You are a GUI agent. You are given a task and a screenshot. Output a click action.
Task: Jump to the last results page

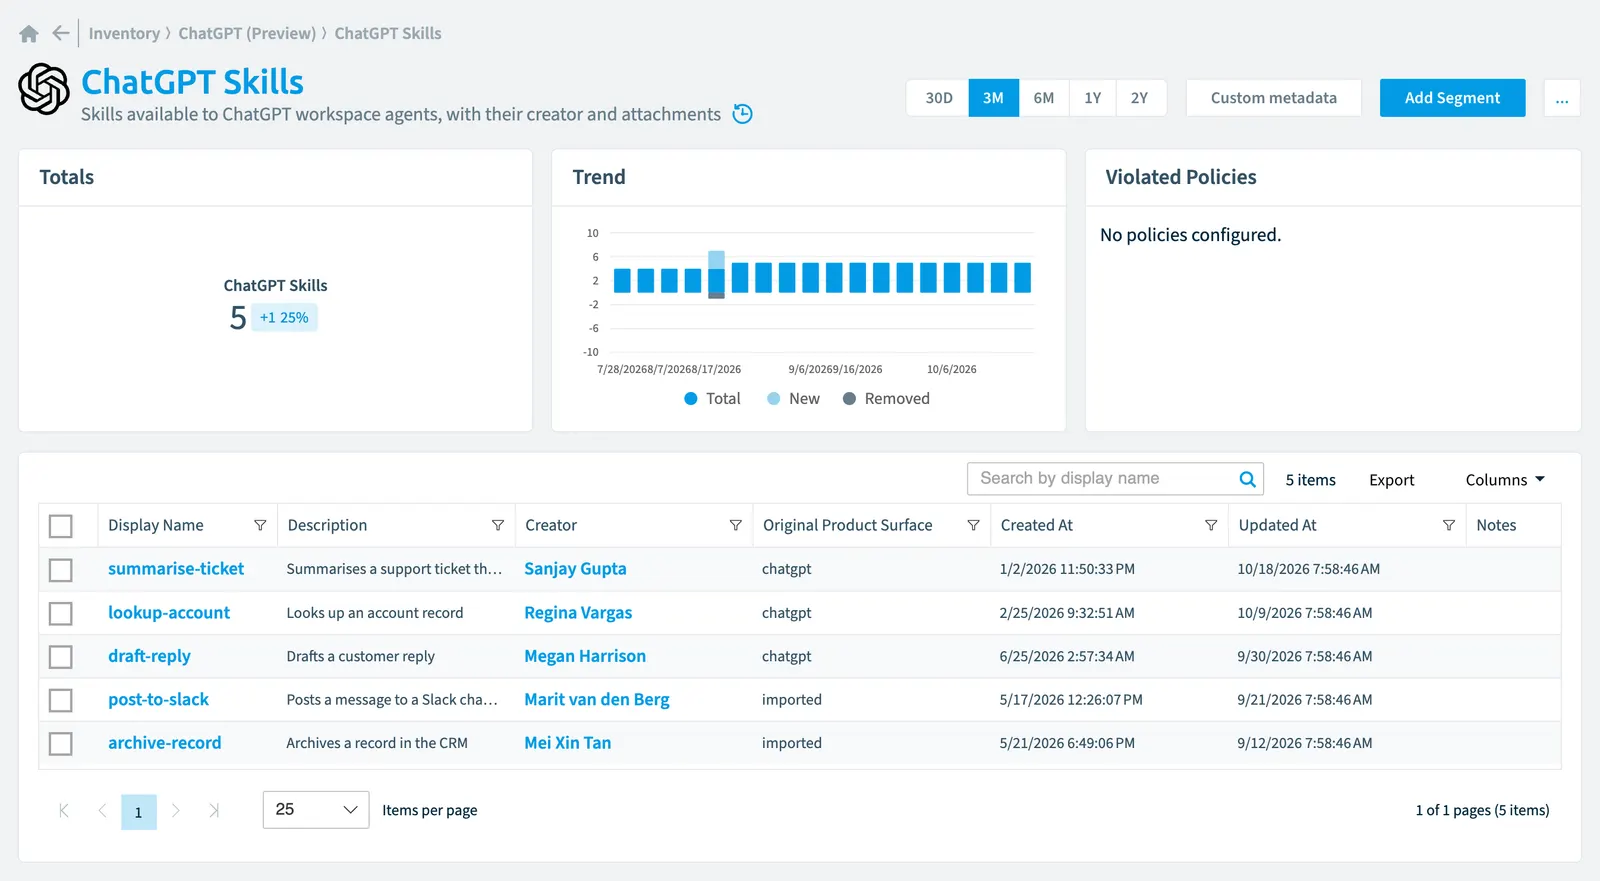pyautogui.click(x=214, y=811)
